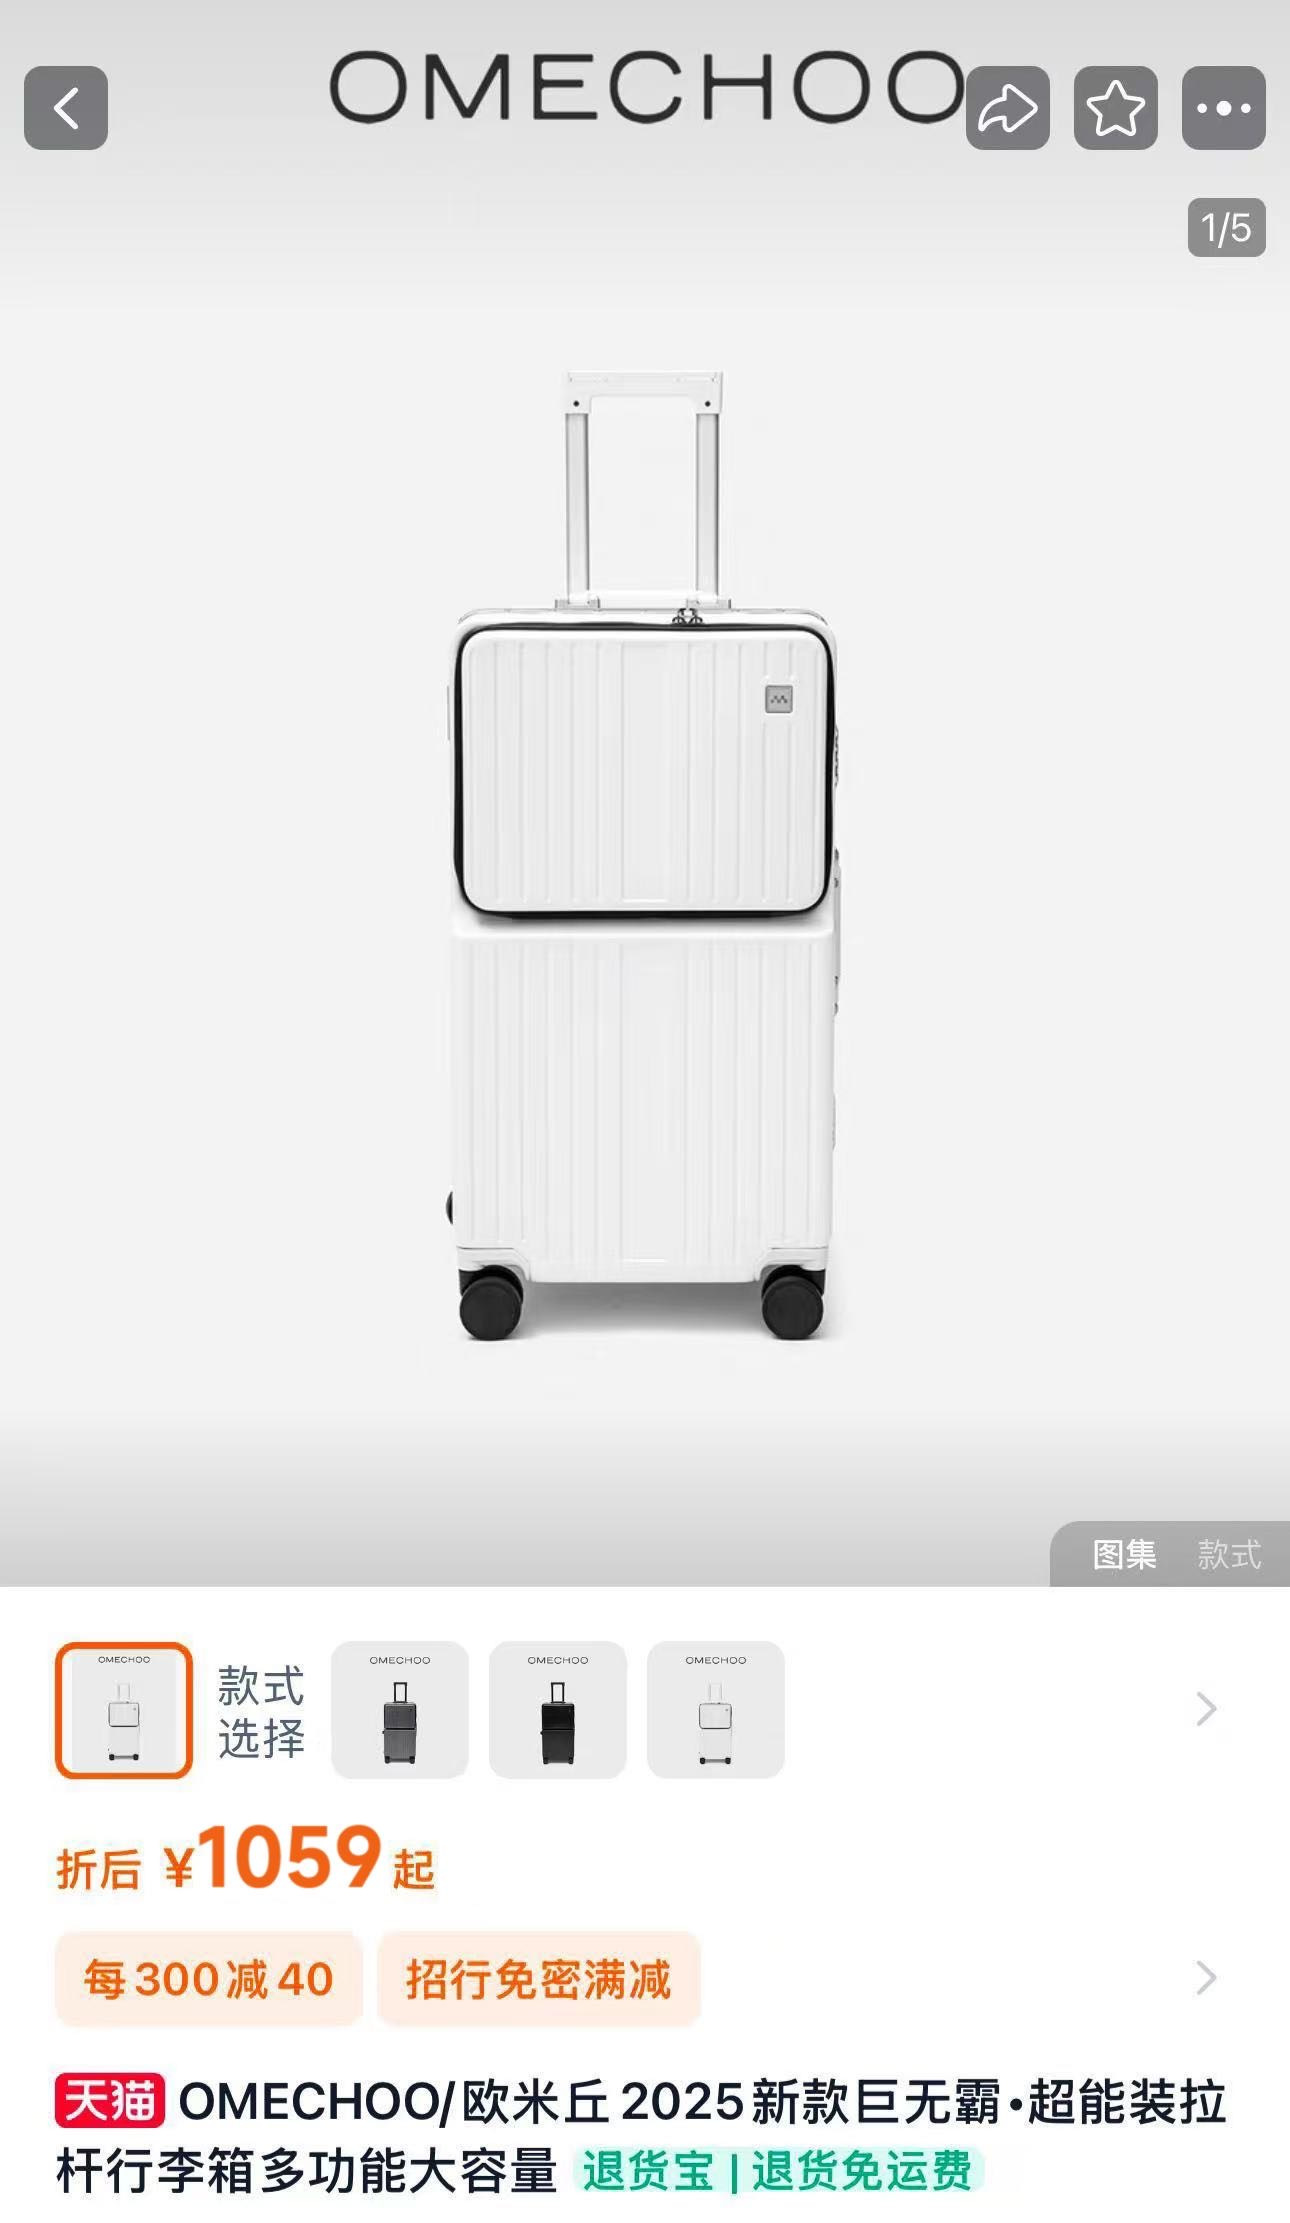Switch to the 款式 style tab
The image size is (1290, 2223).
point(1229,1554)
